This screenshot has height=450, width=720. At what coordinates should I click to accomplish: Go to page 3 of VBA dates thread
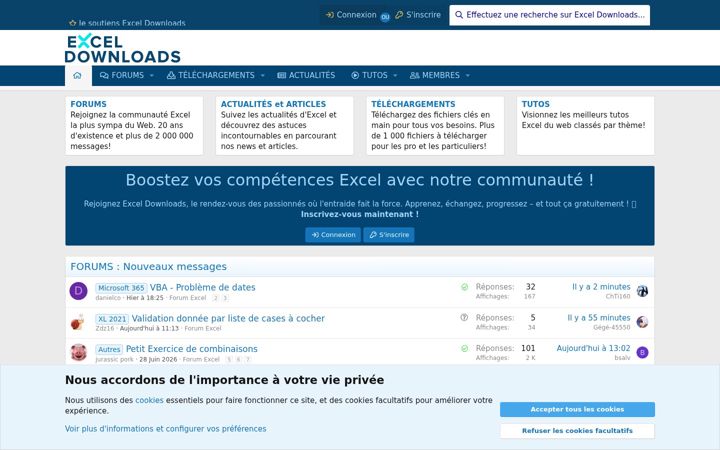225,298
